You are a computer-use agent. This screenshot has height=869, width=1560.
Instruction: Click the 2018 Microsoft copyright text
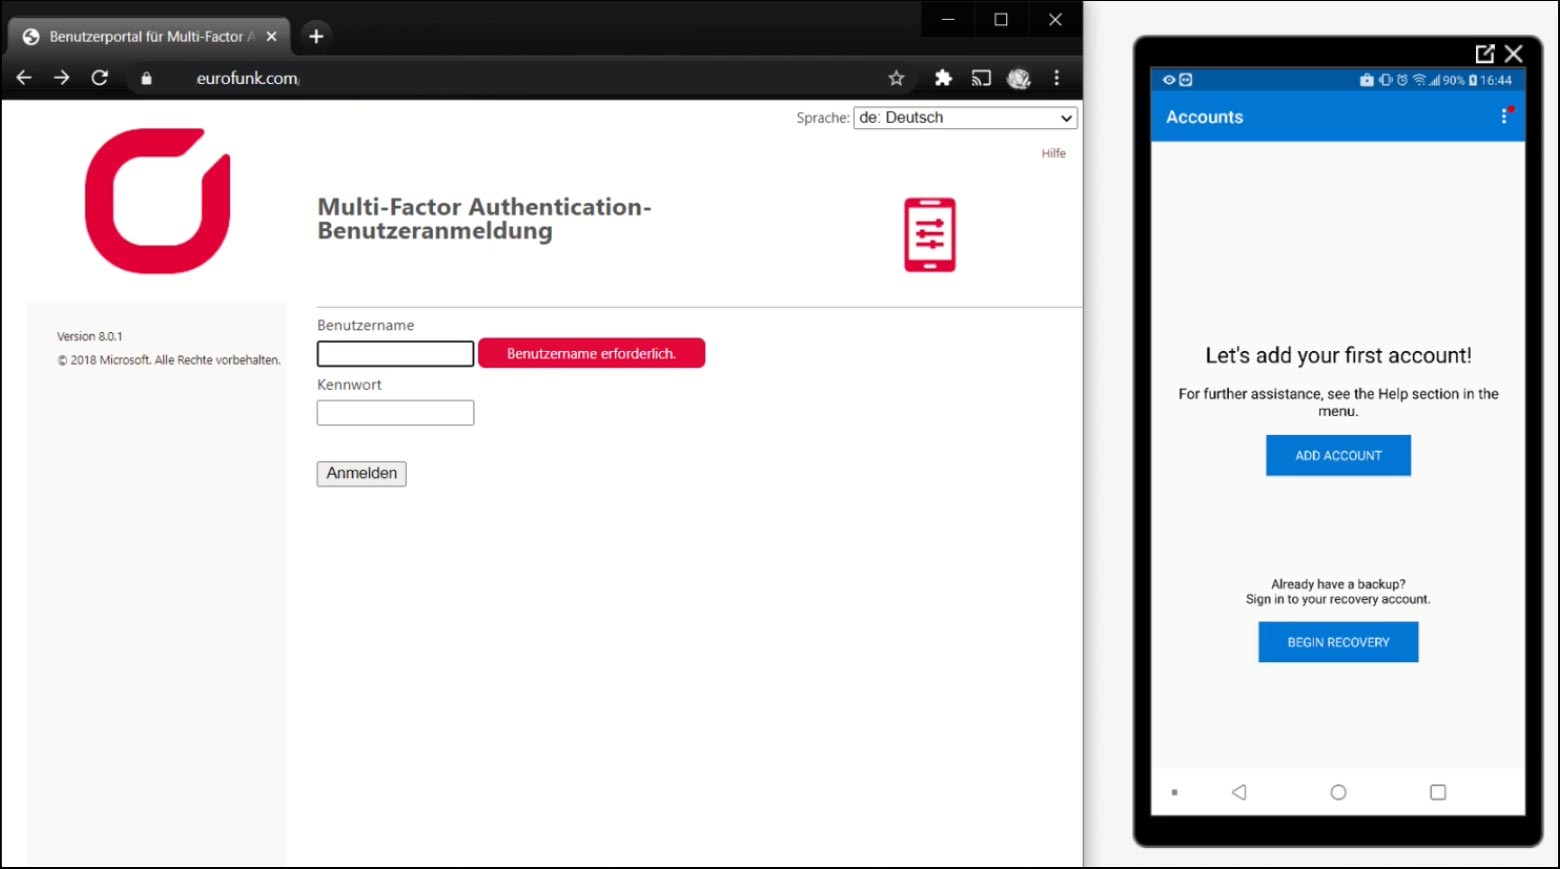tap(169, 360)
